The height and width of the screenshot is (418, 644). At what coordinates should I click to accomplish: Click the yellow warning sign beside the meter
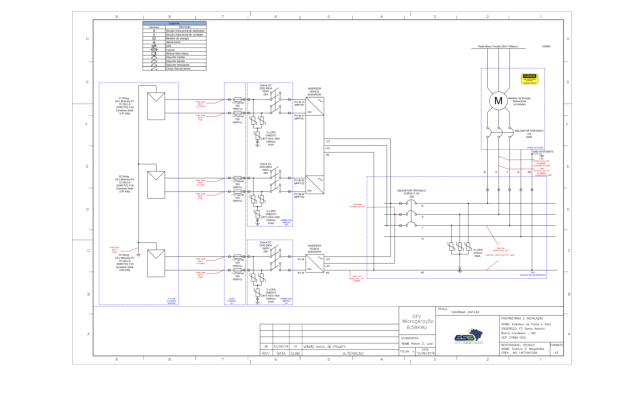[529, 79]
